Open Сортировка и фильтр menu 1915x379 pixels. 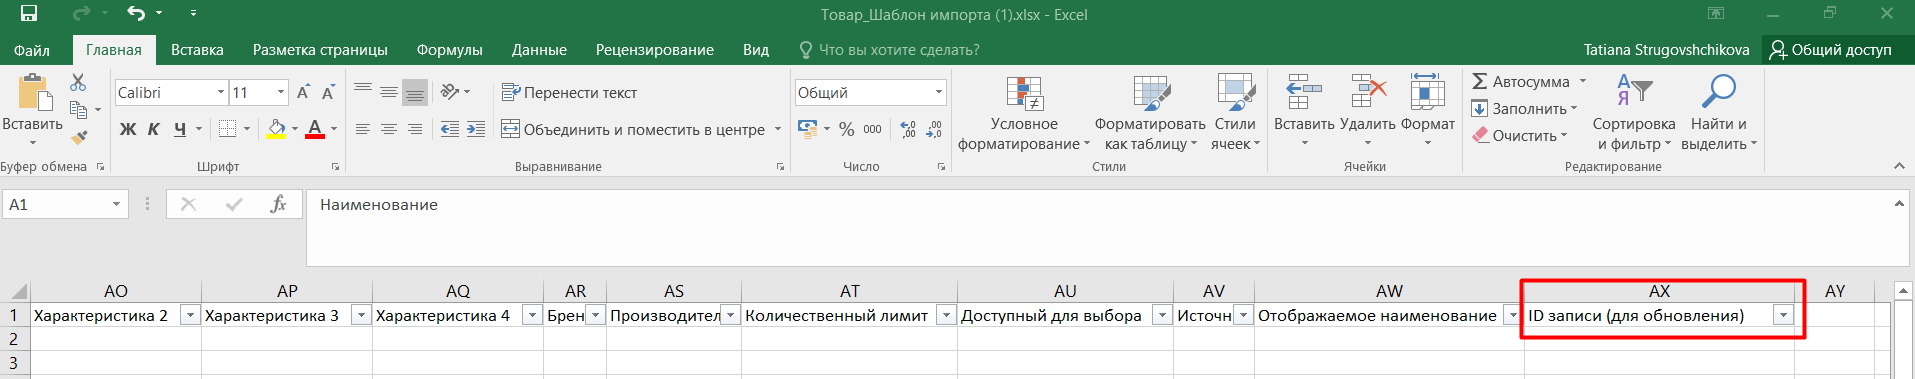[1634, 113]
